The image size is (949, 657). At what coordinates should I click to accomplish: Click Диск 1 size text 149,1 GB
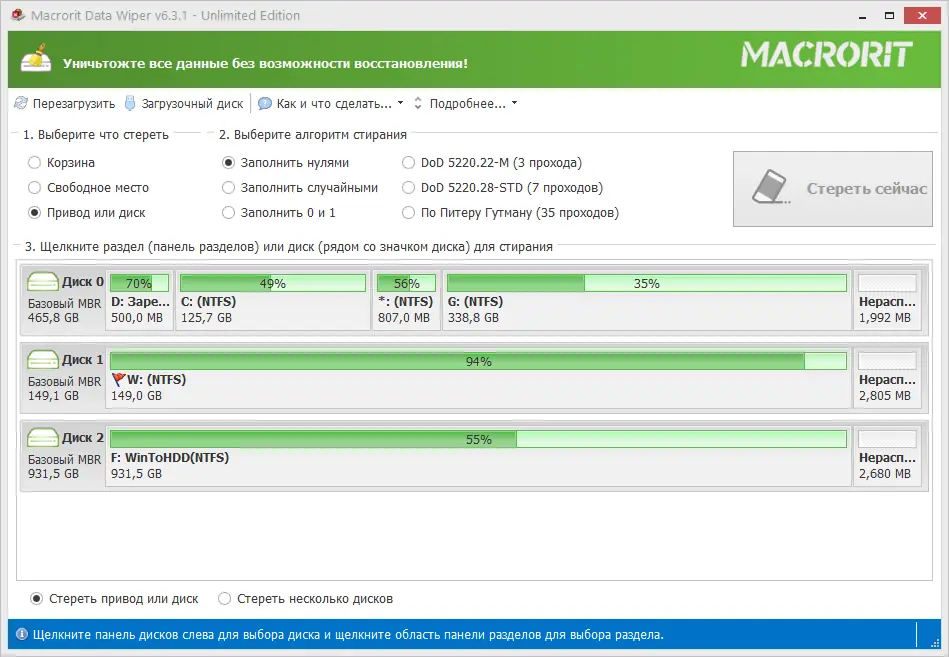coord(53,396)
